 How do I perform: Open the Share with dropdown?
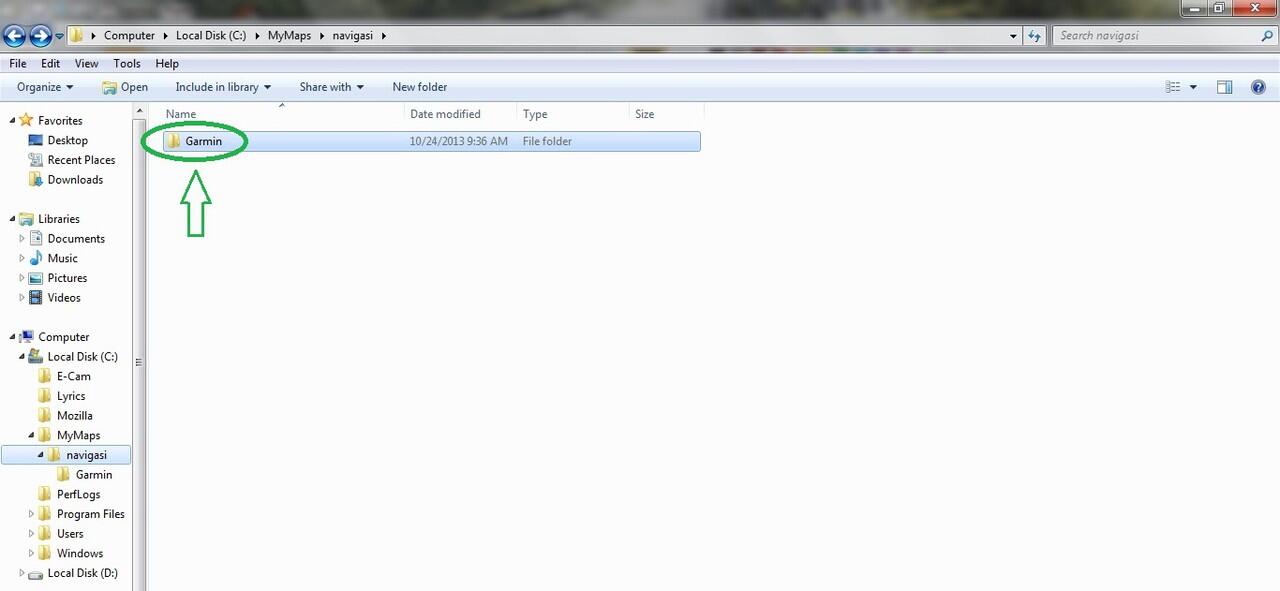coord(331,87)
